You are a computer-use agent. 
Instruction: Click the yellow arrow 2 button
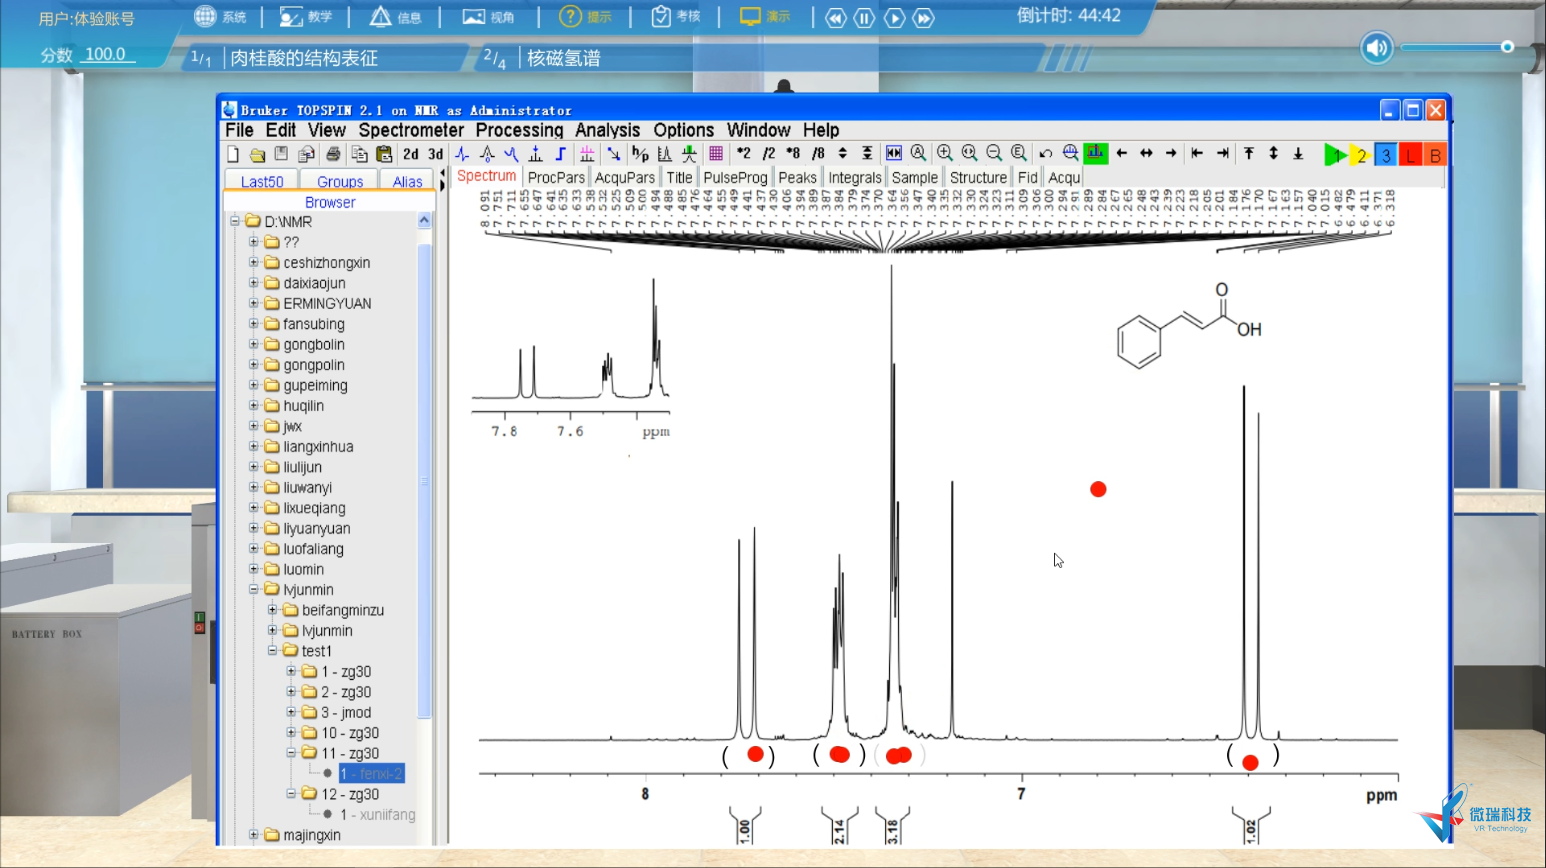coord(1359,155)
